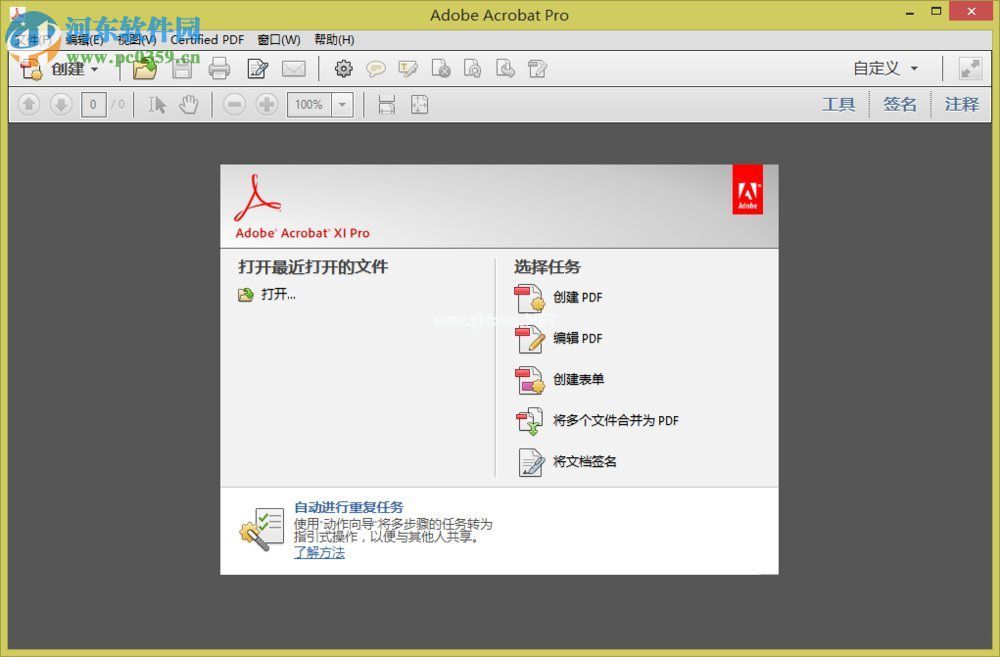1000x657 pixels.
Task: Select the hand pan tool
Action: [189, 104]
